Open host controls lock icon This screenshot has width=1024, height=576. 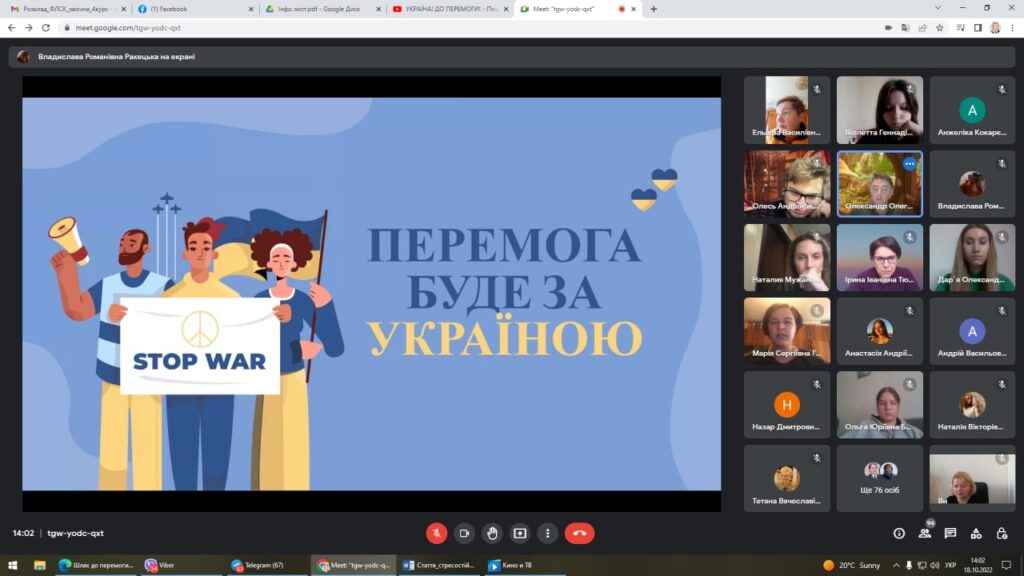(x=1002, y=533)
